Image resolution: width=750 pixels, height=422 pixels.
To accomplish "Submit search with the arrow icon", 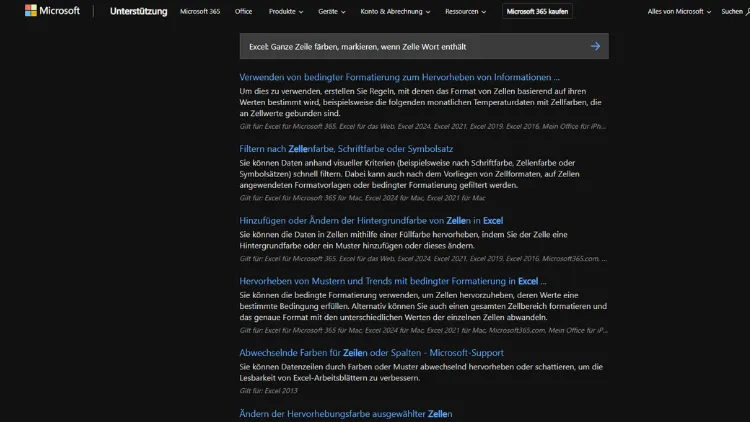I will pyautogui.click(x=595, y=46).
